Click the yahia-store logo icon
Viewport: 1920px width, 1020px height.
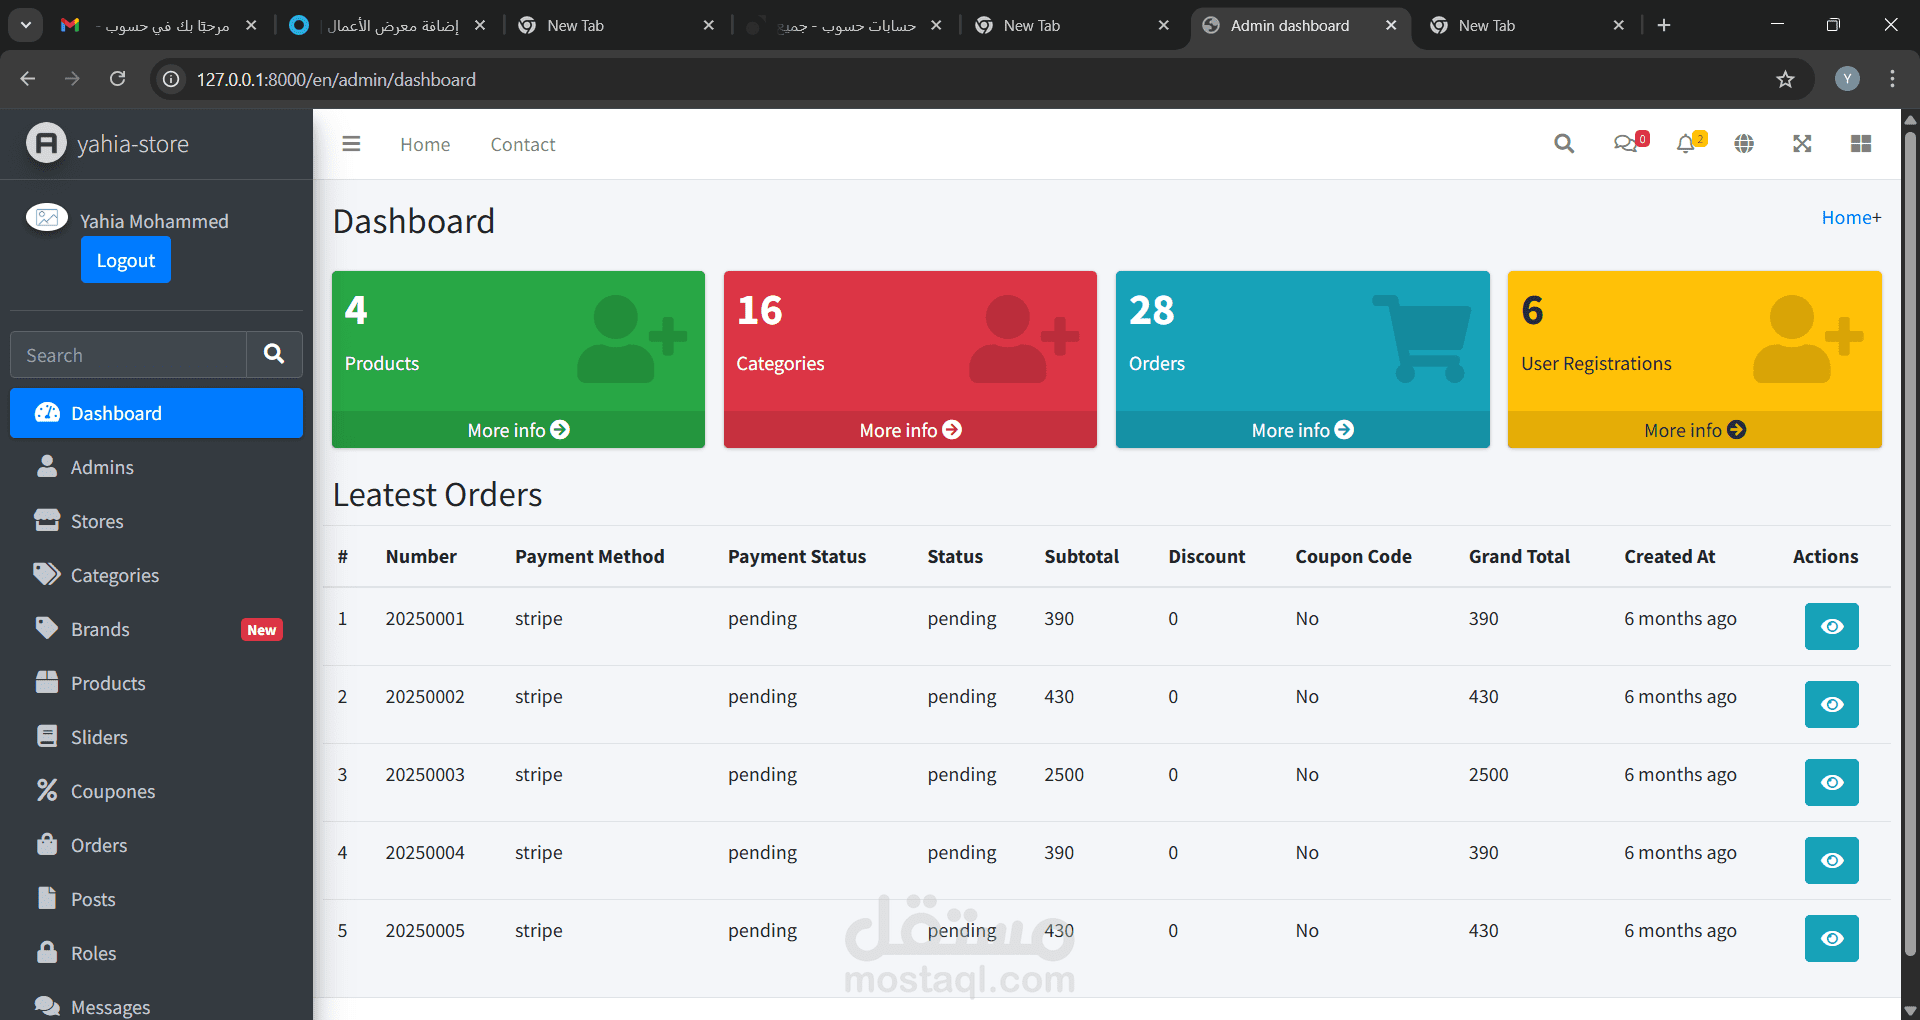[46, 144]
